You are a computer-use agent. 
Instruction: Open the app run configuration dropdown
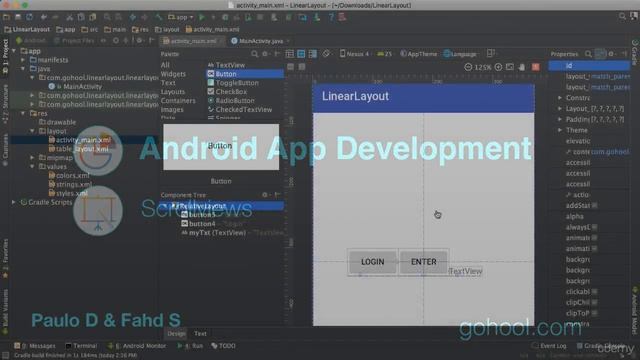tap(181, 17)
